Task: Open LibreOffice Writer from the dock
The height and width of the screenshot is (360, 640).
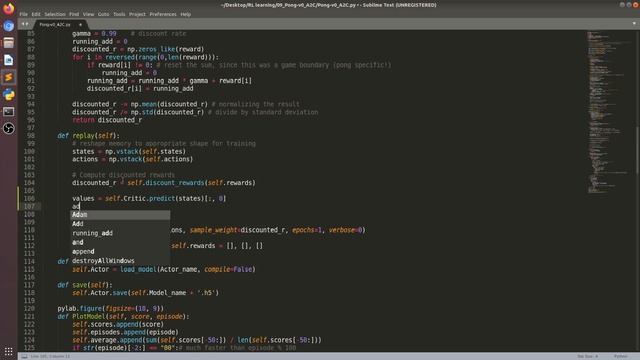Action: pos(9,60)
